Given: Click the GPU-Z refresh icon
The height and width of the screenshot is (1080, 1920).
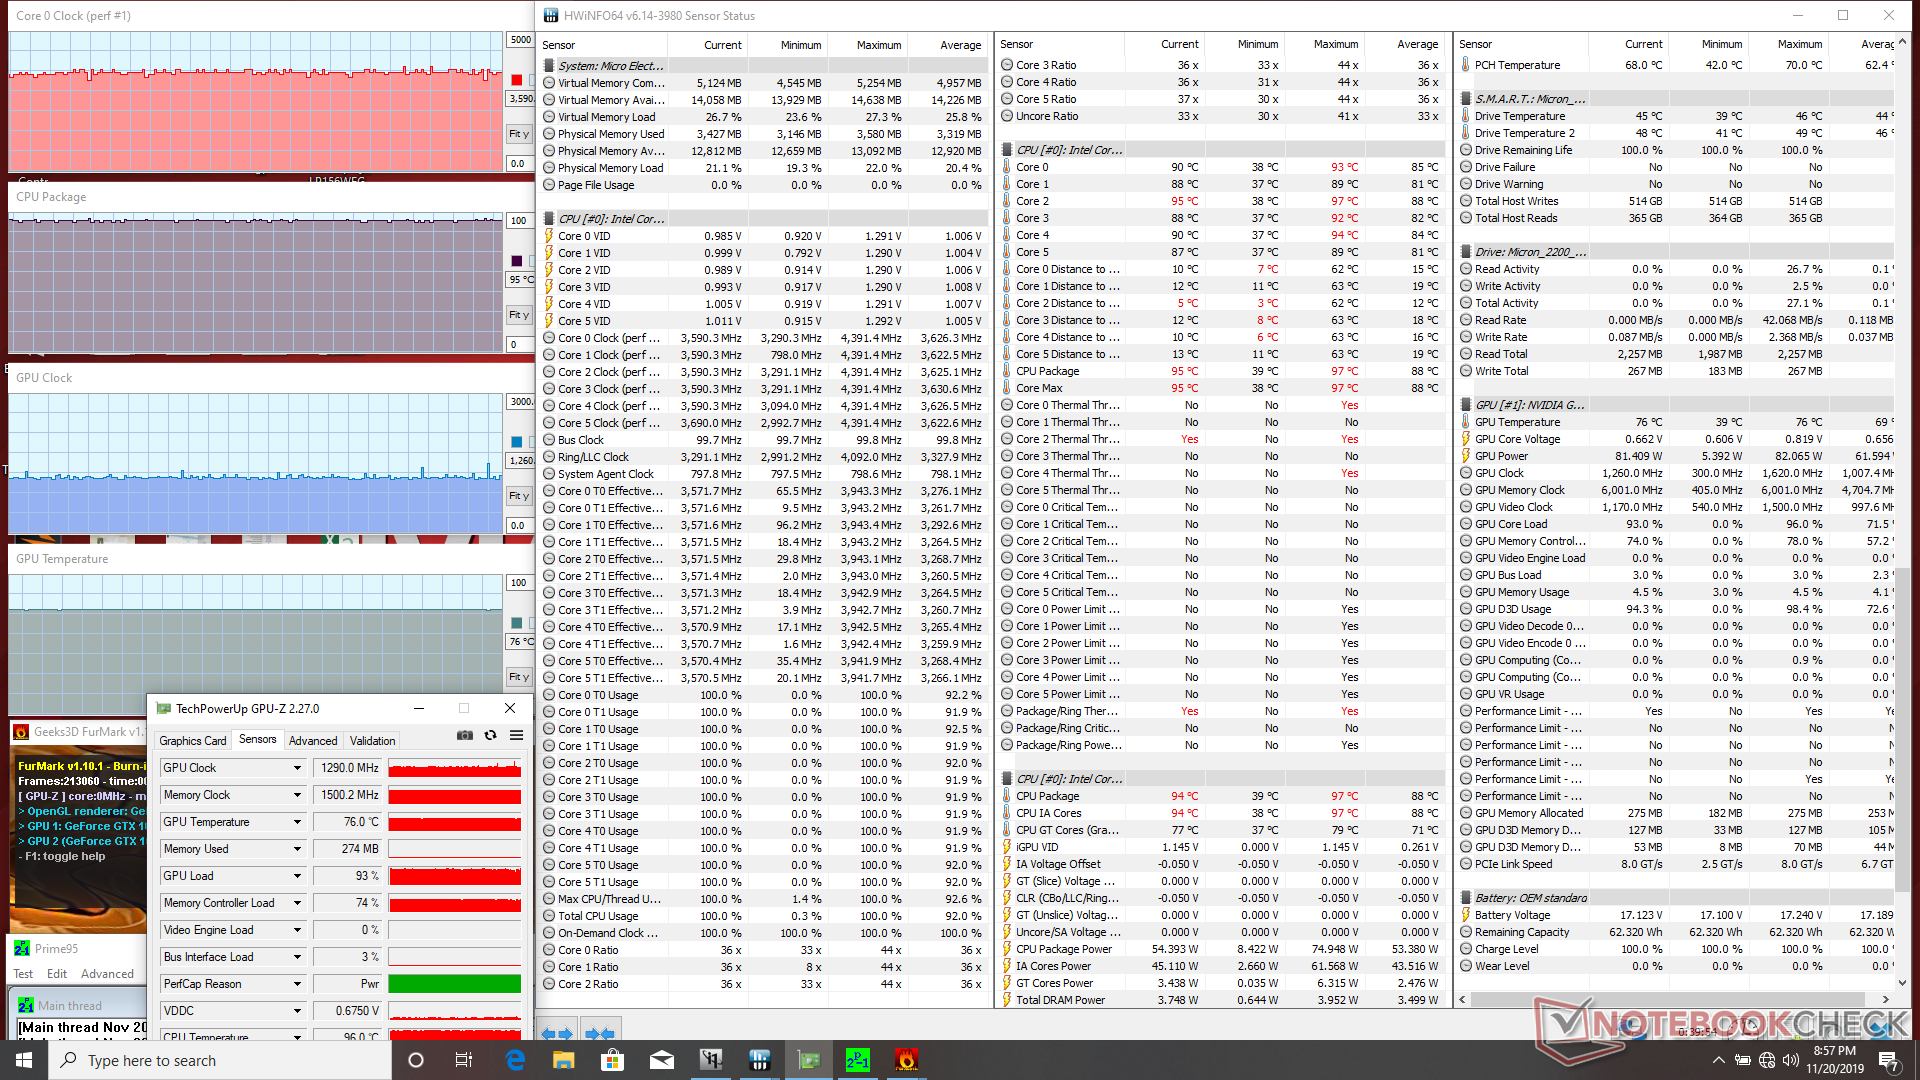Looking at the screenshot, I should (490, 735).
